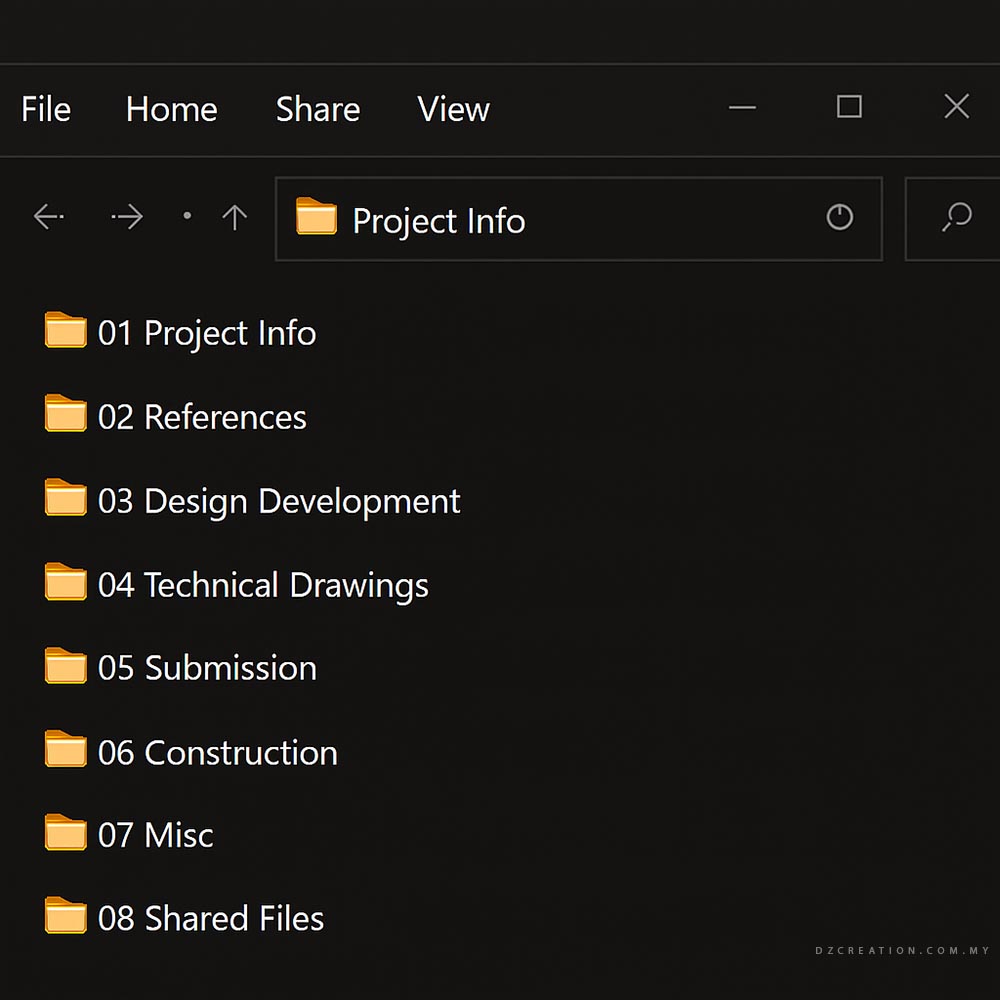
Task: Click the refresh icon in address bar
Action: coord(839,217)
